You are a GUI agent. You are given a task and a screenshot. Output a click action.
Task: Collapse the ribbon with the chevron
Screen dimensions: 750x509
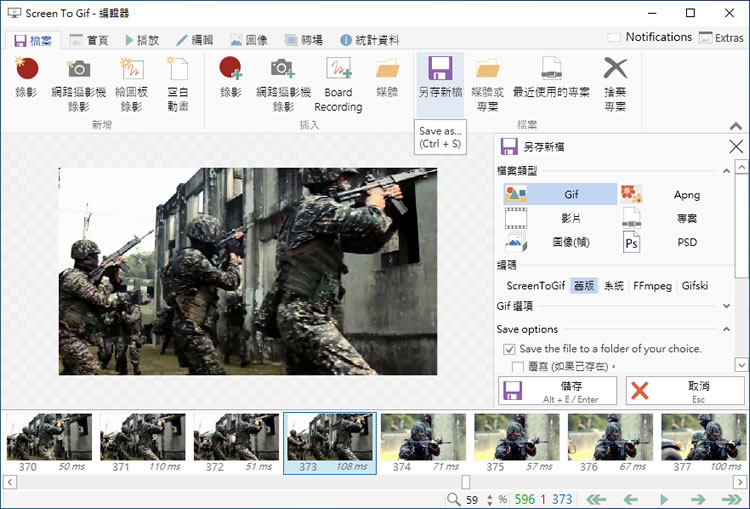point(736,126)
